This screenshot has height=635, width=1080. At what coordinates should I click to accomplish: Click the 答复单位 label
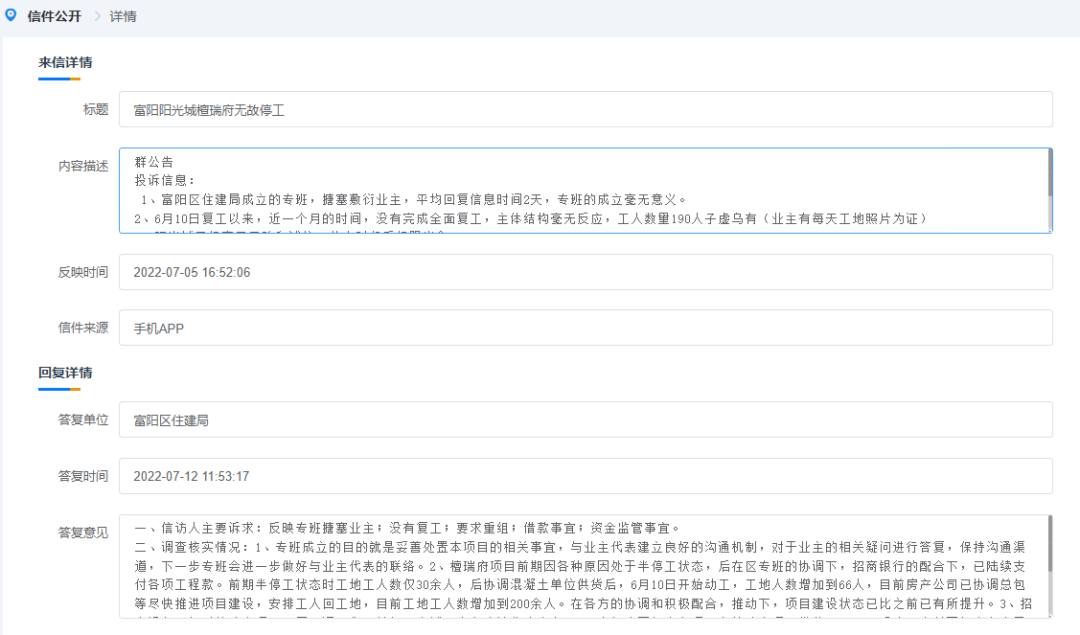click(83, 420)
